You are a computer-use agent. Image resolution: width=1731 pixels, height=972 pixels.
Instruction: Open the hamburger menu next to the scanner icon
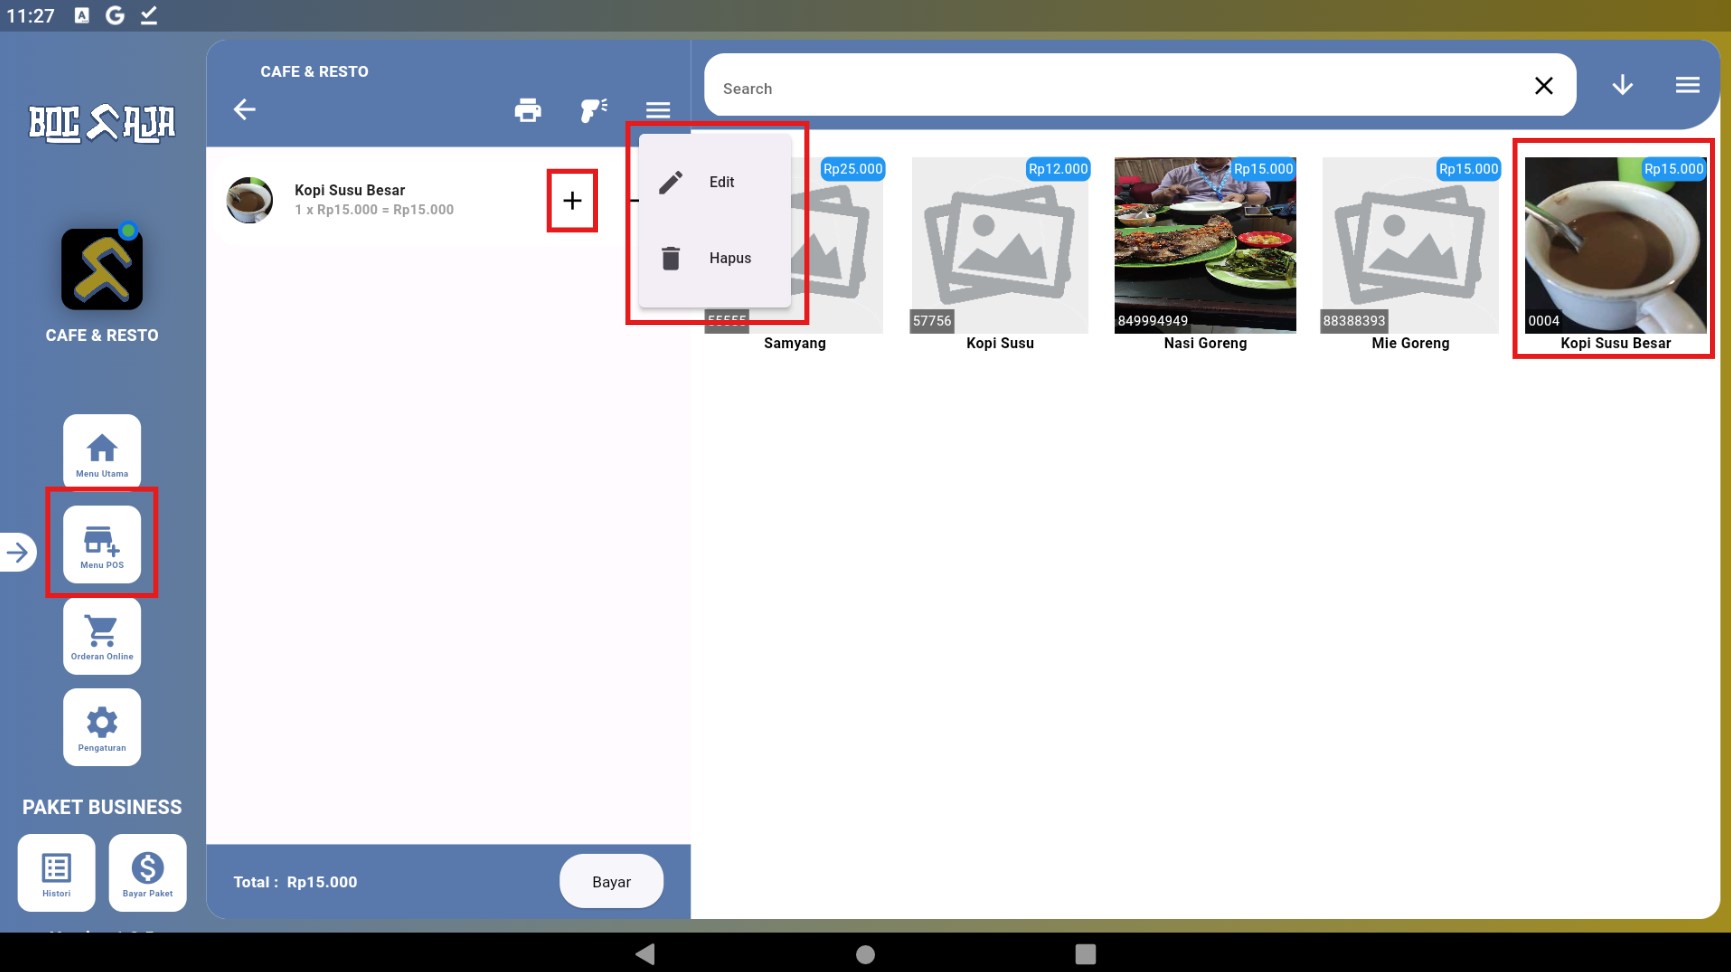pos(658,110)
